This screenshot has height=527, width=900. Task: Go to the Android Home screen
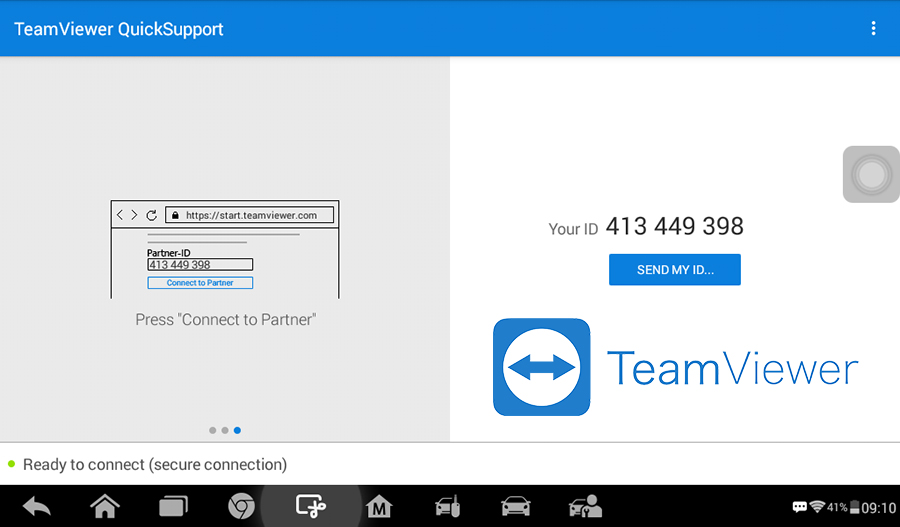click(105, 507)
